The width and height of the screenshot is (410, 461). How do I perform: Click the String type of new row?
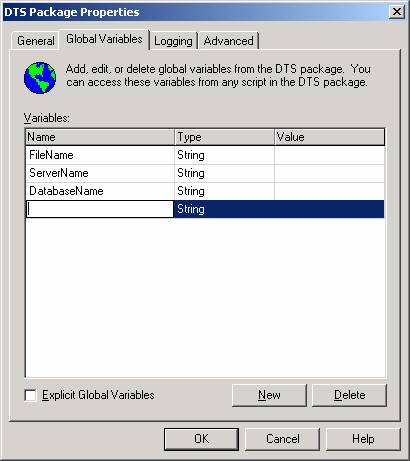coord(224,209)
